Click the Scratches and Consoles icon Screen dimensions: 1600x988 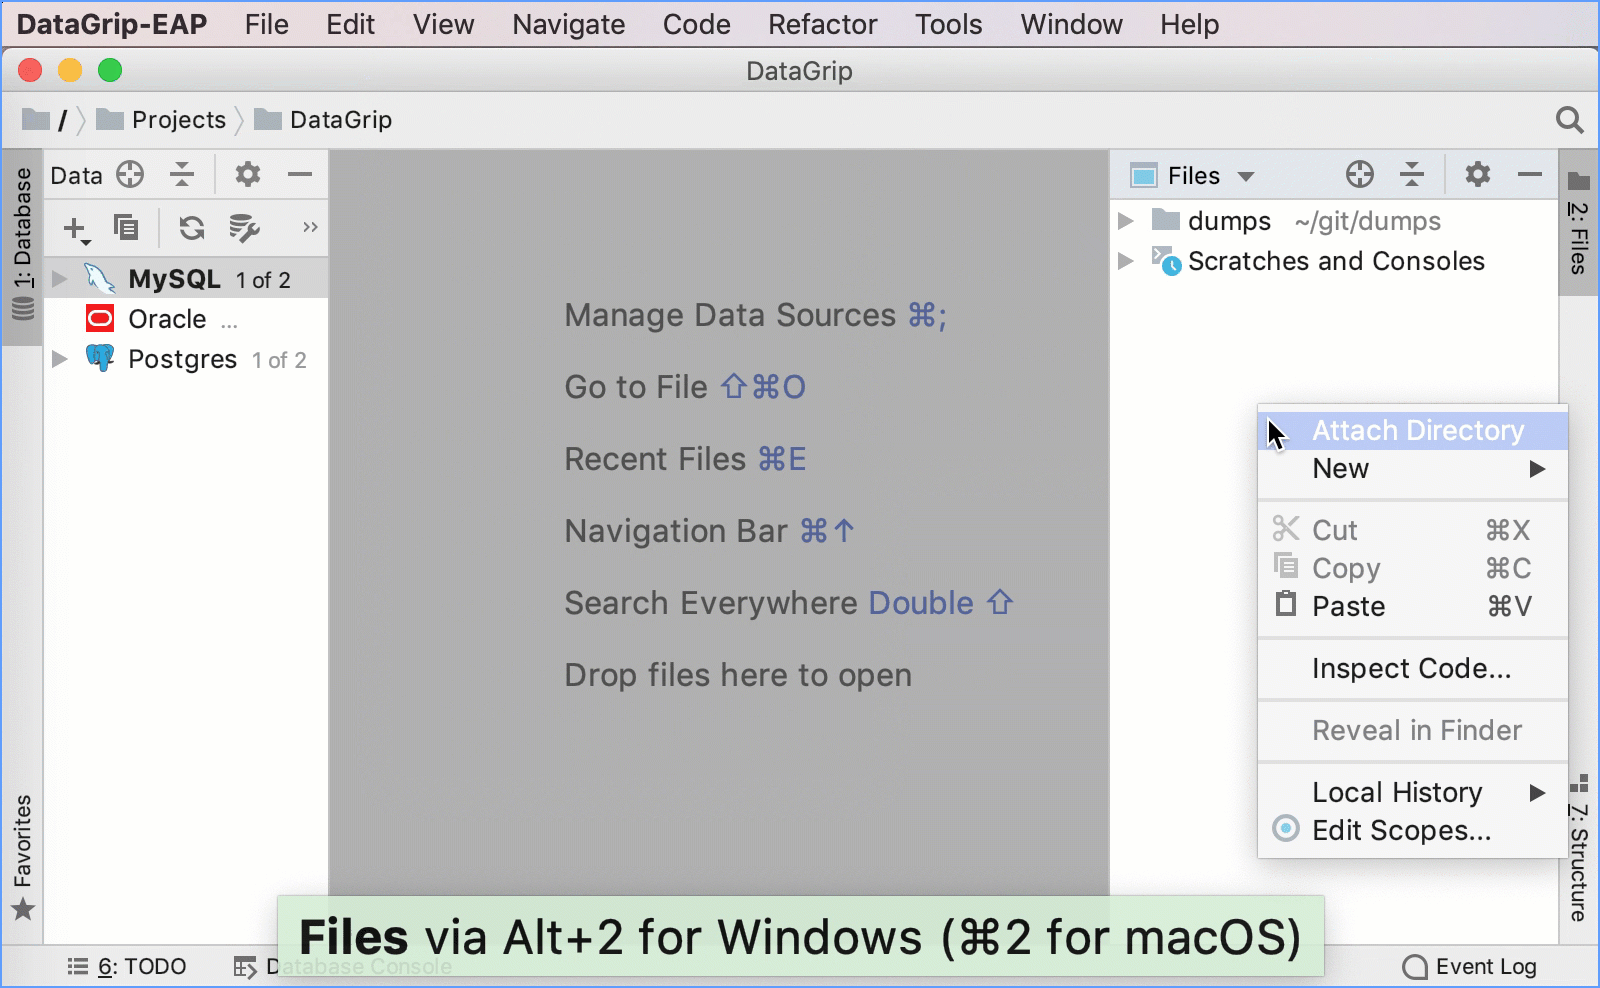coord(1166,261)
